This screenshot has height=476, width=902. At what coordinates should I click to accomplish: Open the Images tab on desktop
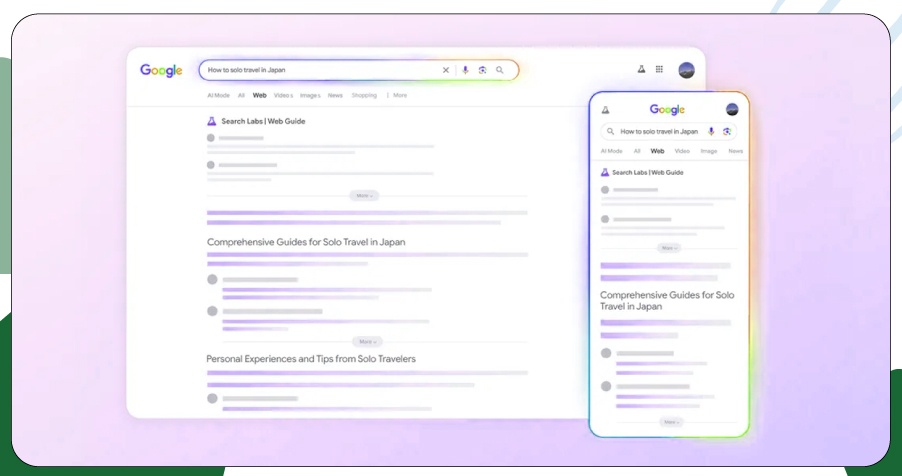coord(310,96)
